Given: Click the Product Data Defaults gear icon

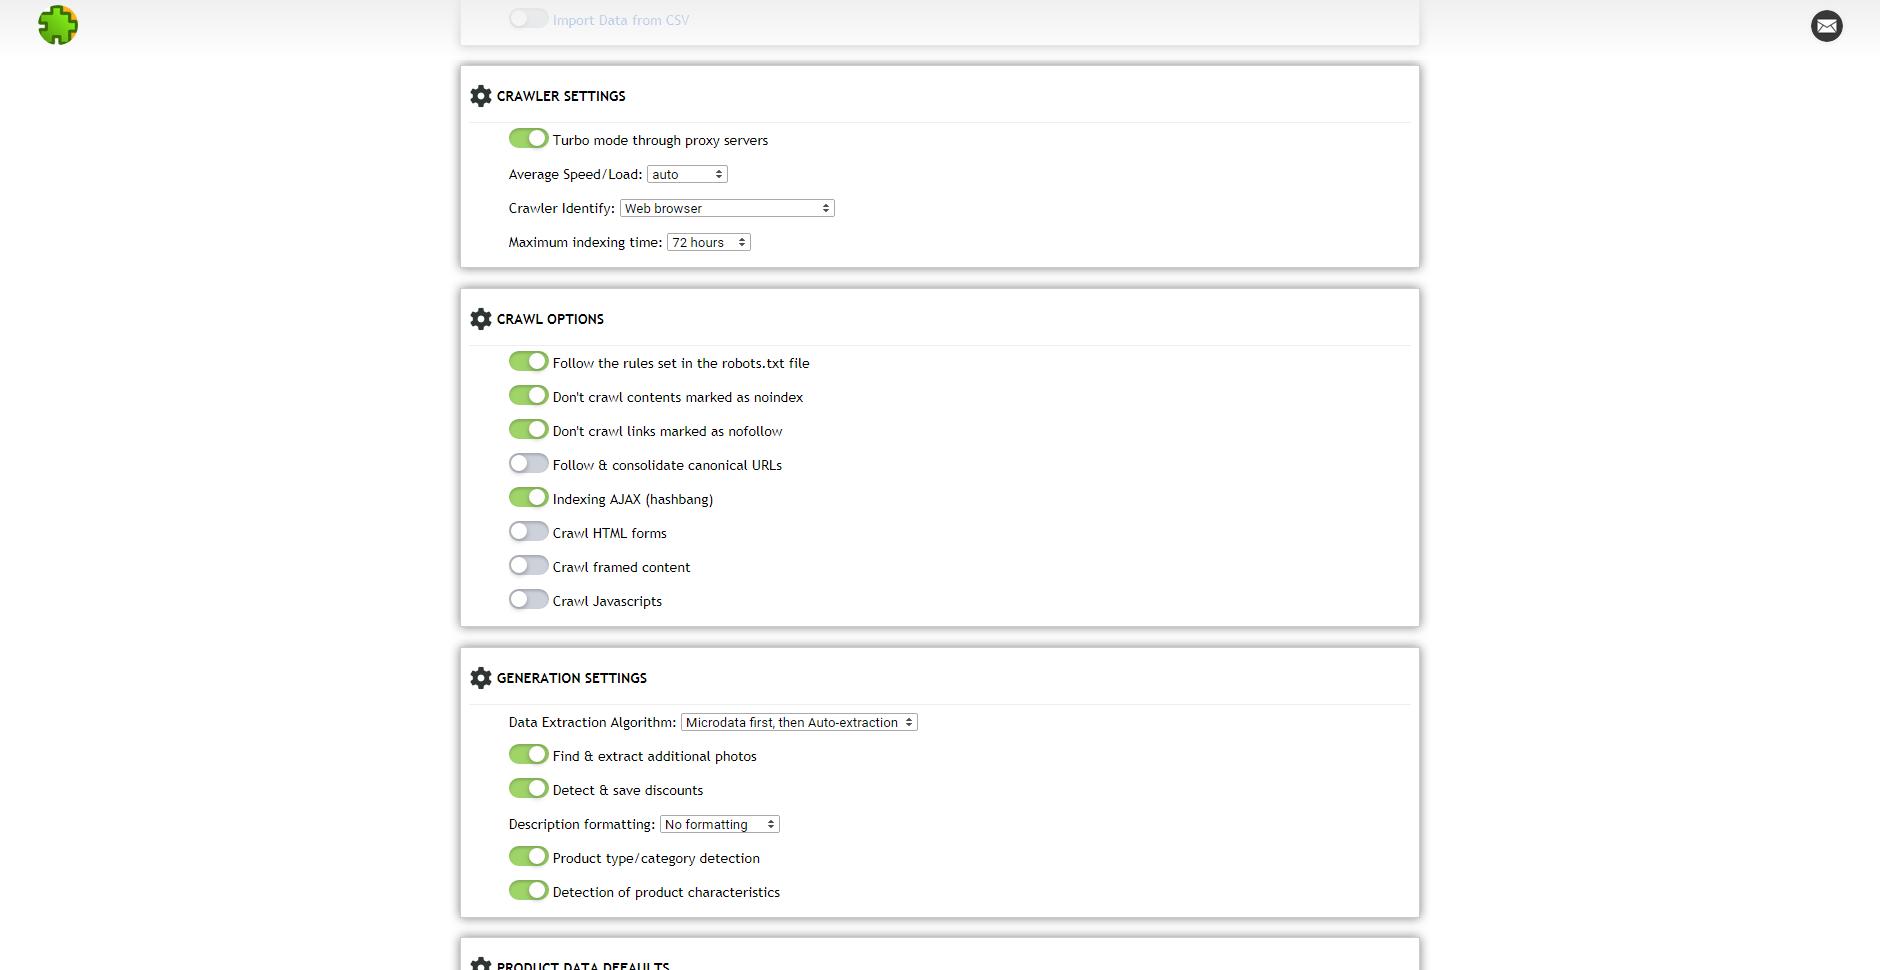Looking at the screenshot, I should [481, 964].
